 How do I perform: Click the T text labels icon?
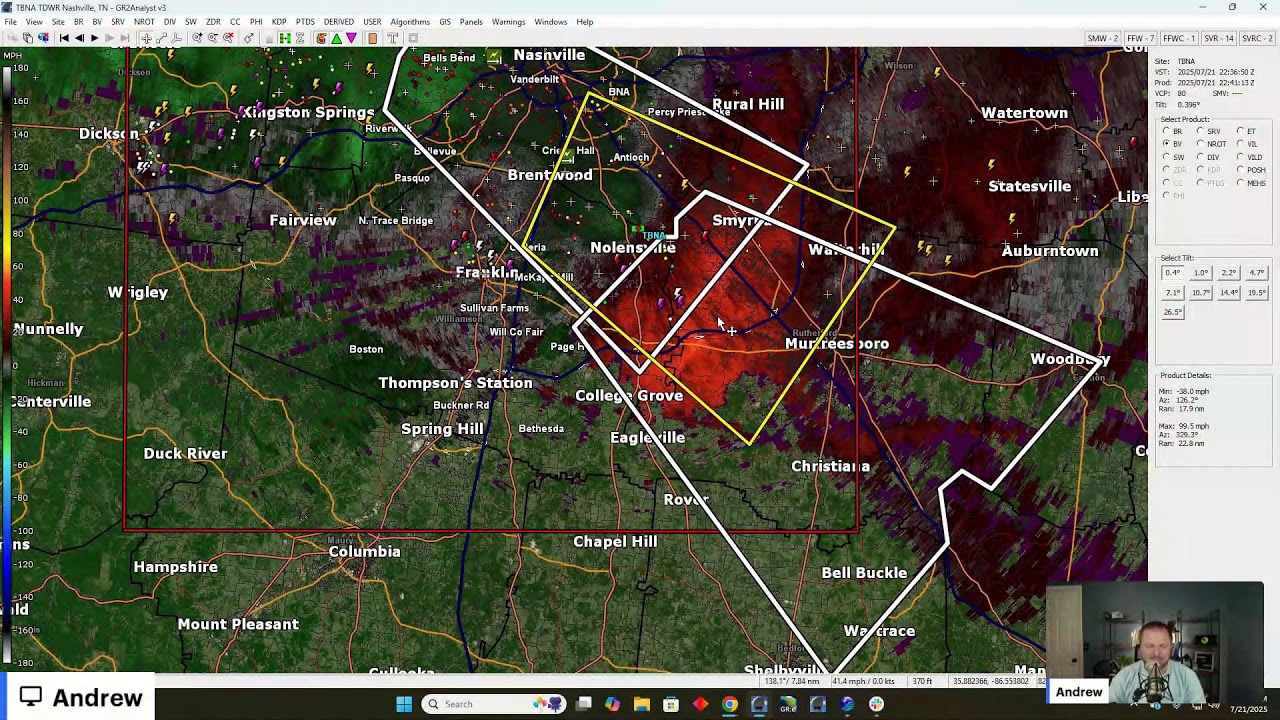pos(392,38)
